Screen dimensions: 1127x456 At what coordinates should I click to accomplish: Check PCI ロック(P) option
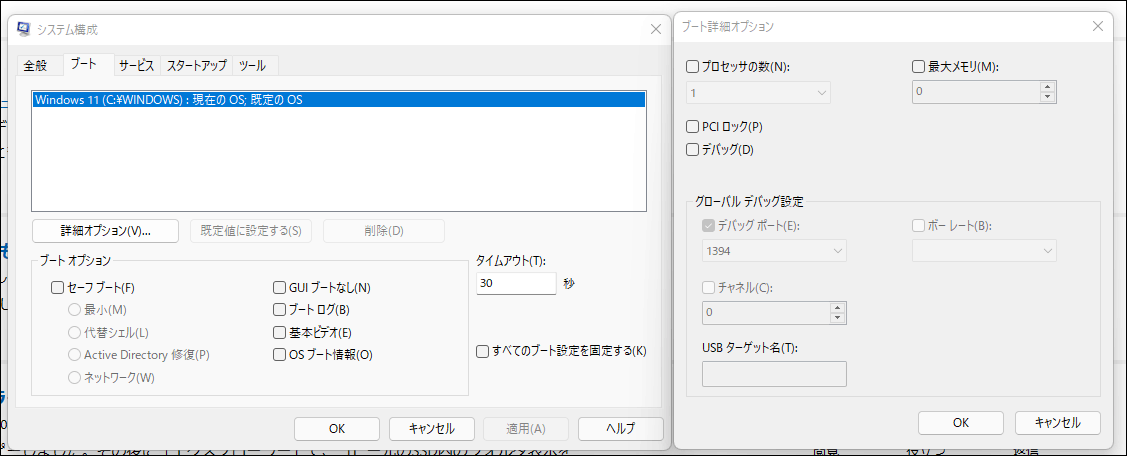(x=693, y=127)
